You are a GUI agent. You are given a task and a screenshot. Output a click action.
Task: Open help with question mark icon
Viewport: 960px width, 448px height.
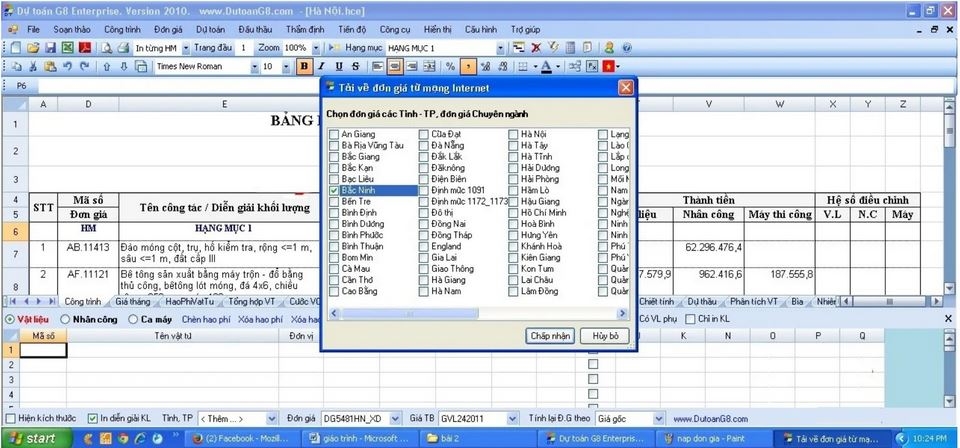(626, 48)
